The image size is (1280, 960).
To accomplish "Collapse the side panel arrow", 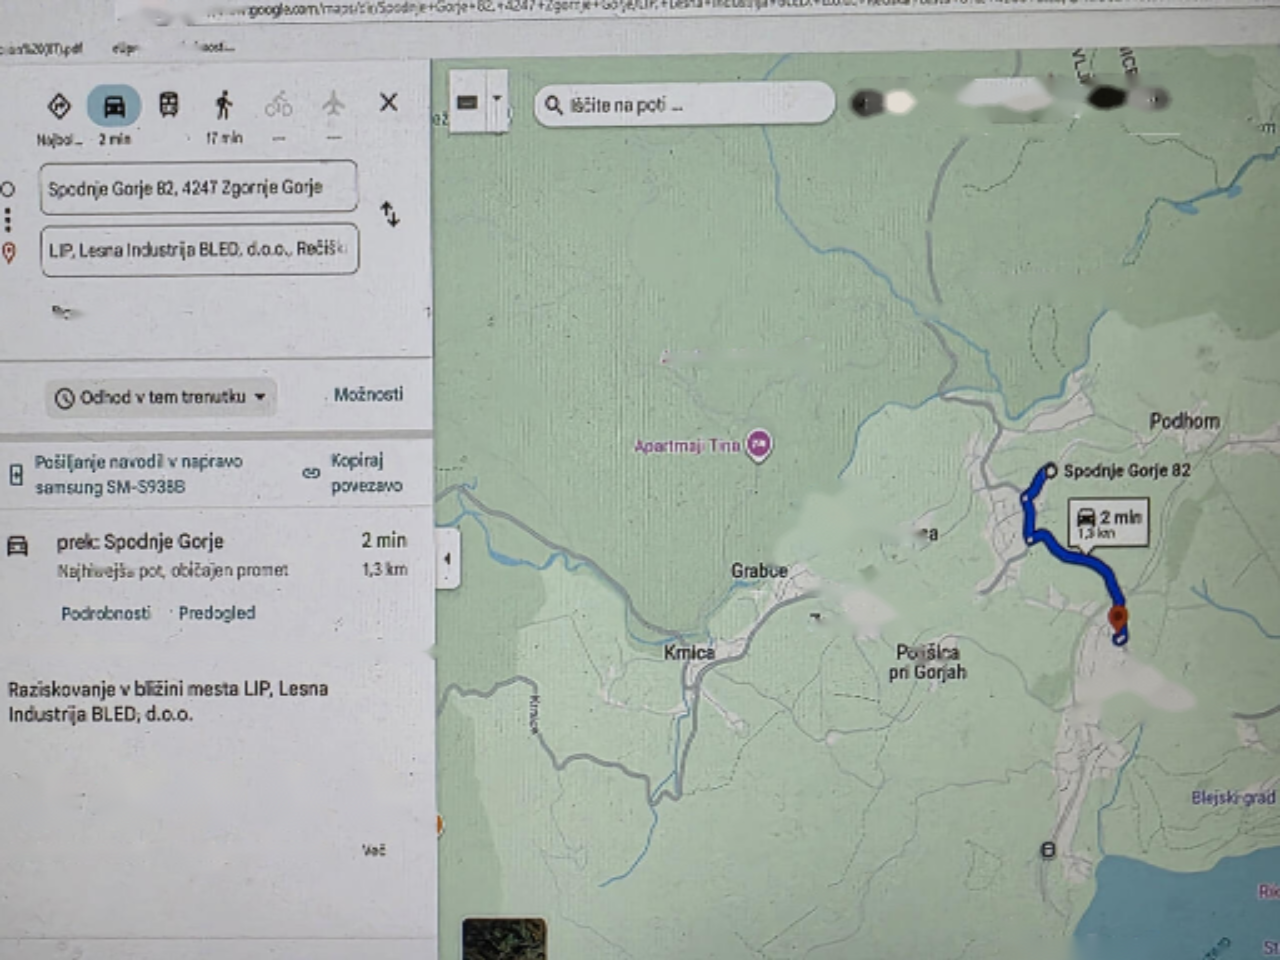I will pos(447,560).
